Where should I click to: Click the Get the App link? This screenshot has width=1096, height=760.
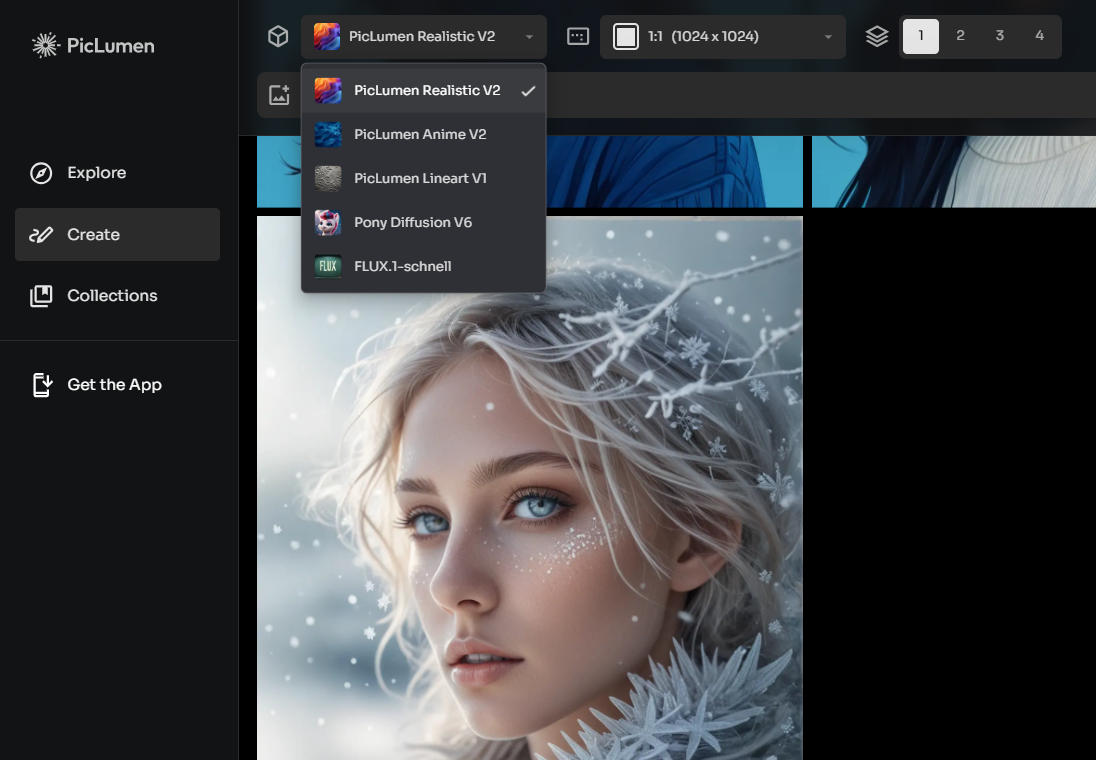117,385
